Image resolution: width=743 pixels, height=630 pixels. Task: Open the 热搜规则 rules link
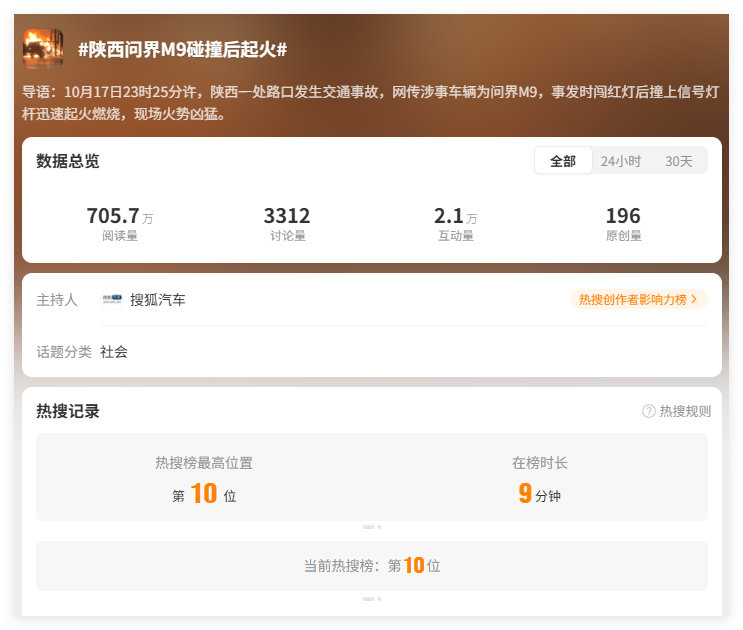tap(685, 411)
